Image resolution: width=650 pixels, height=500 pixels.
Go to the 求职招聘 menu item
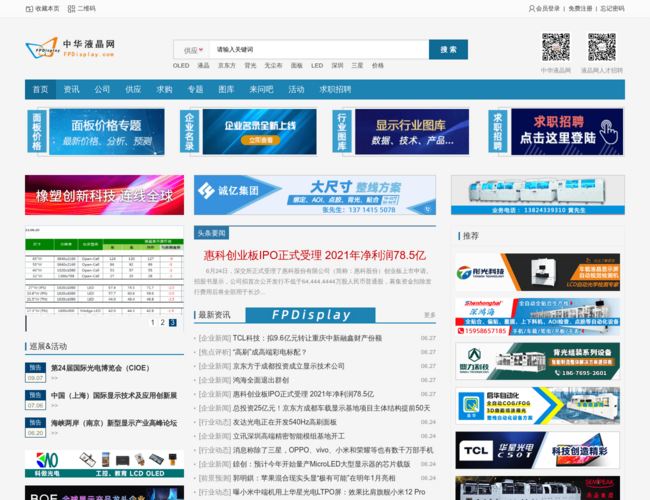click(x=335, y=89)
